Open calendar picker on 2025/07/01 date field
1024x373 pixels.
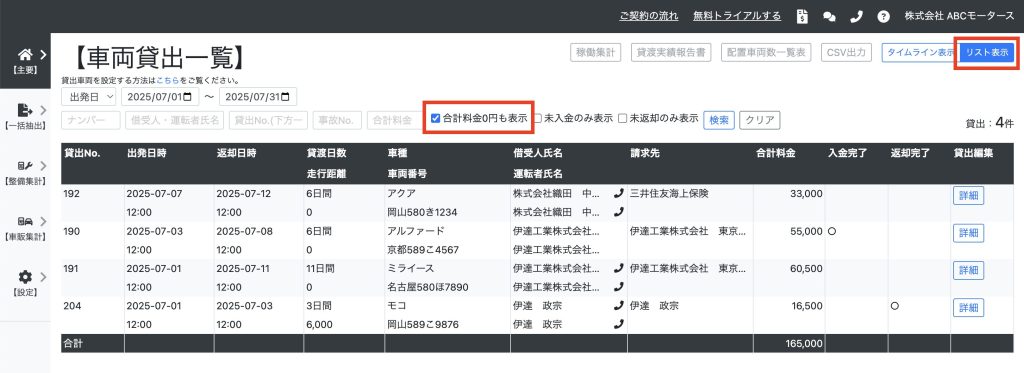pyautogui.click(x=187, y=97)
